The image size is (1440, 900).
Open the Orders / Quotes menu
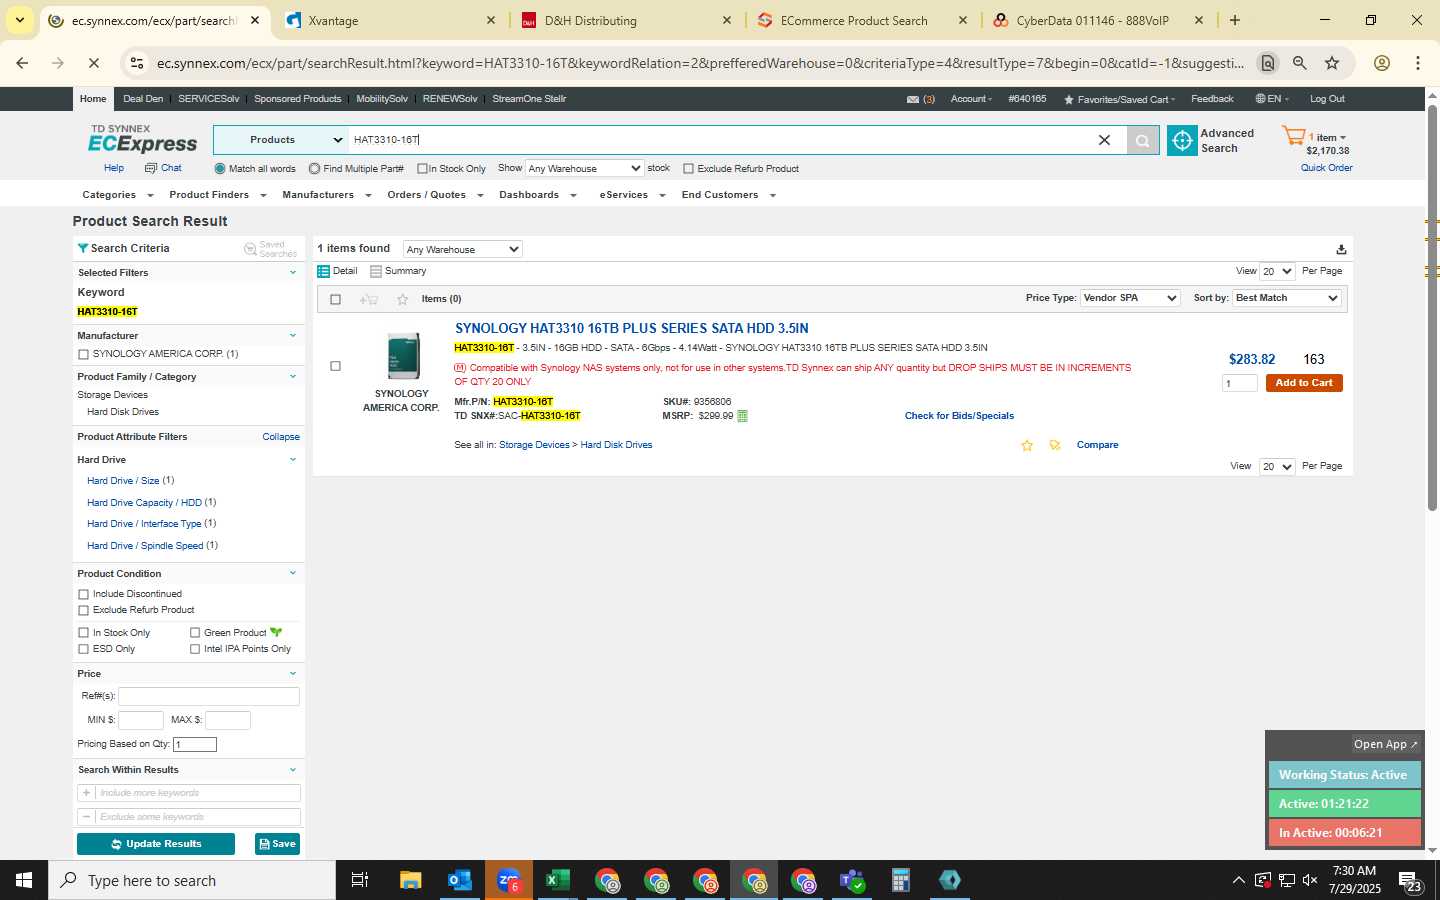[x=435, y=195]
